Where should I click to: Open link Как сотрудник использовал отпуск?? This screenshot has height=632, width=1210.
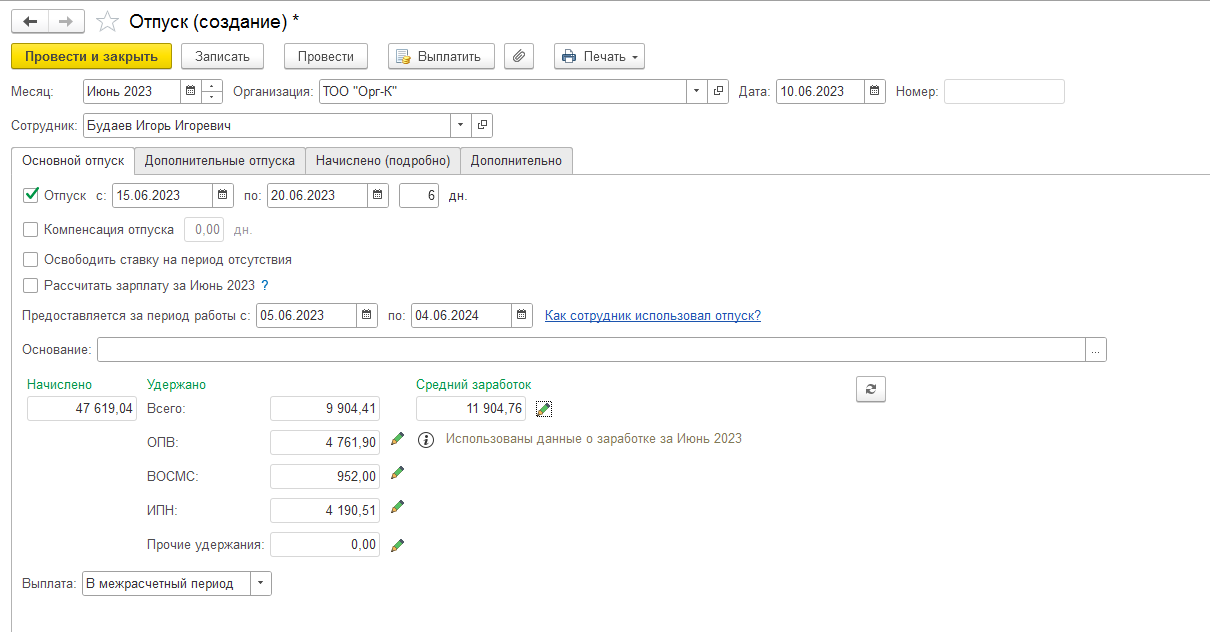652,316
